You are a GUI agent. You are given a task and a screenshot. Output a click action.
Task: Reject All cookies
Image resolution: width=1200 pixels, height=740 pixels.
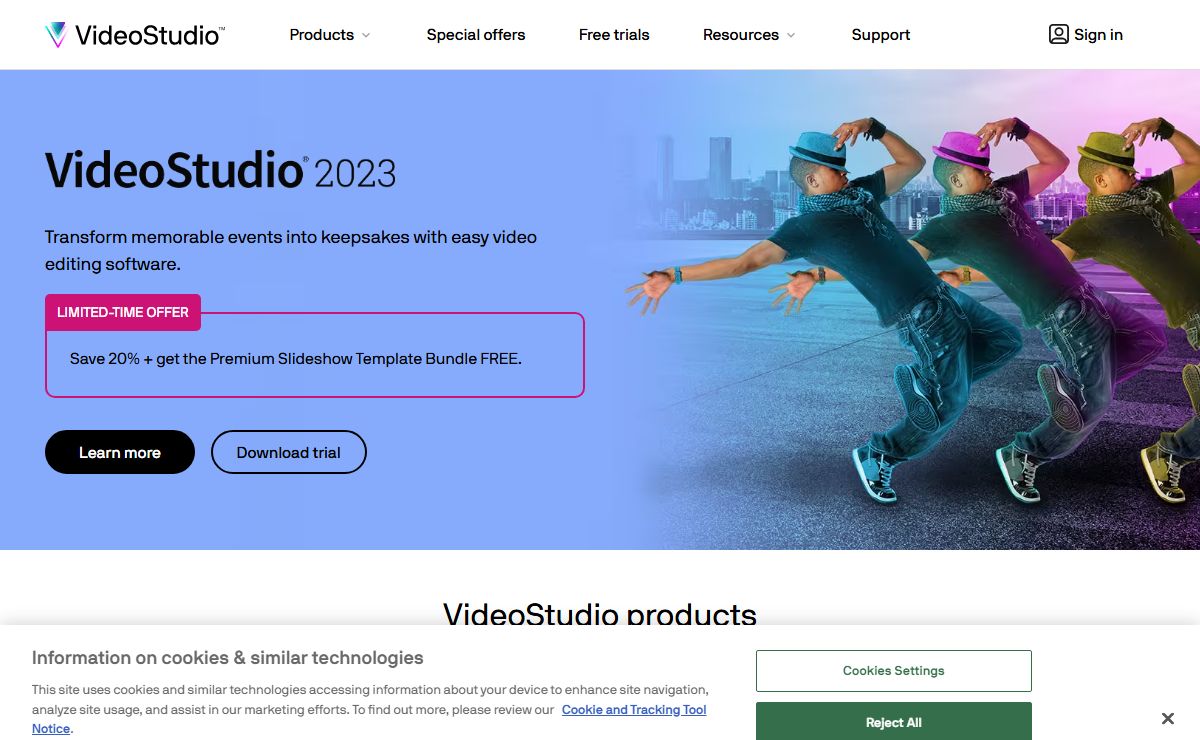click(894, 721)
